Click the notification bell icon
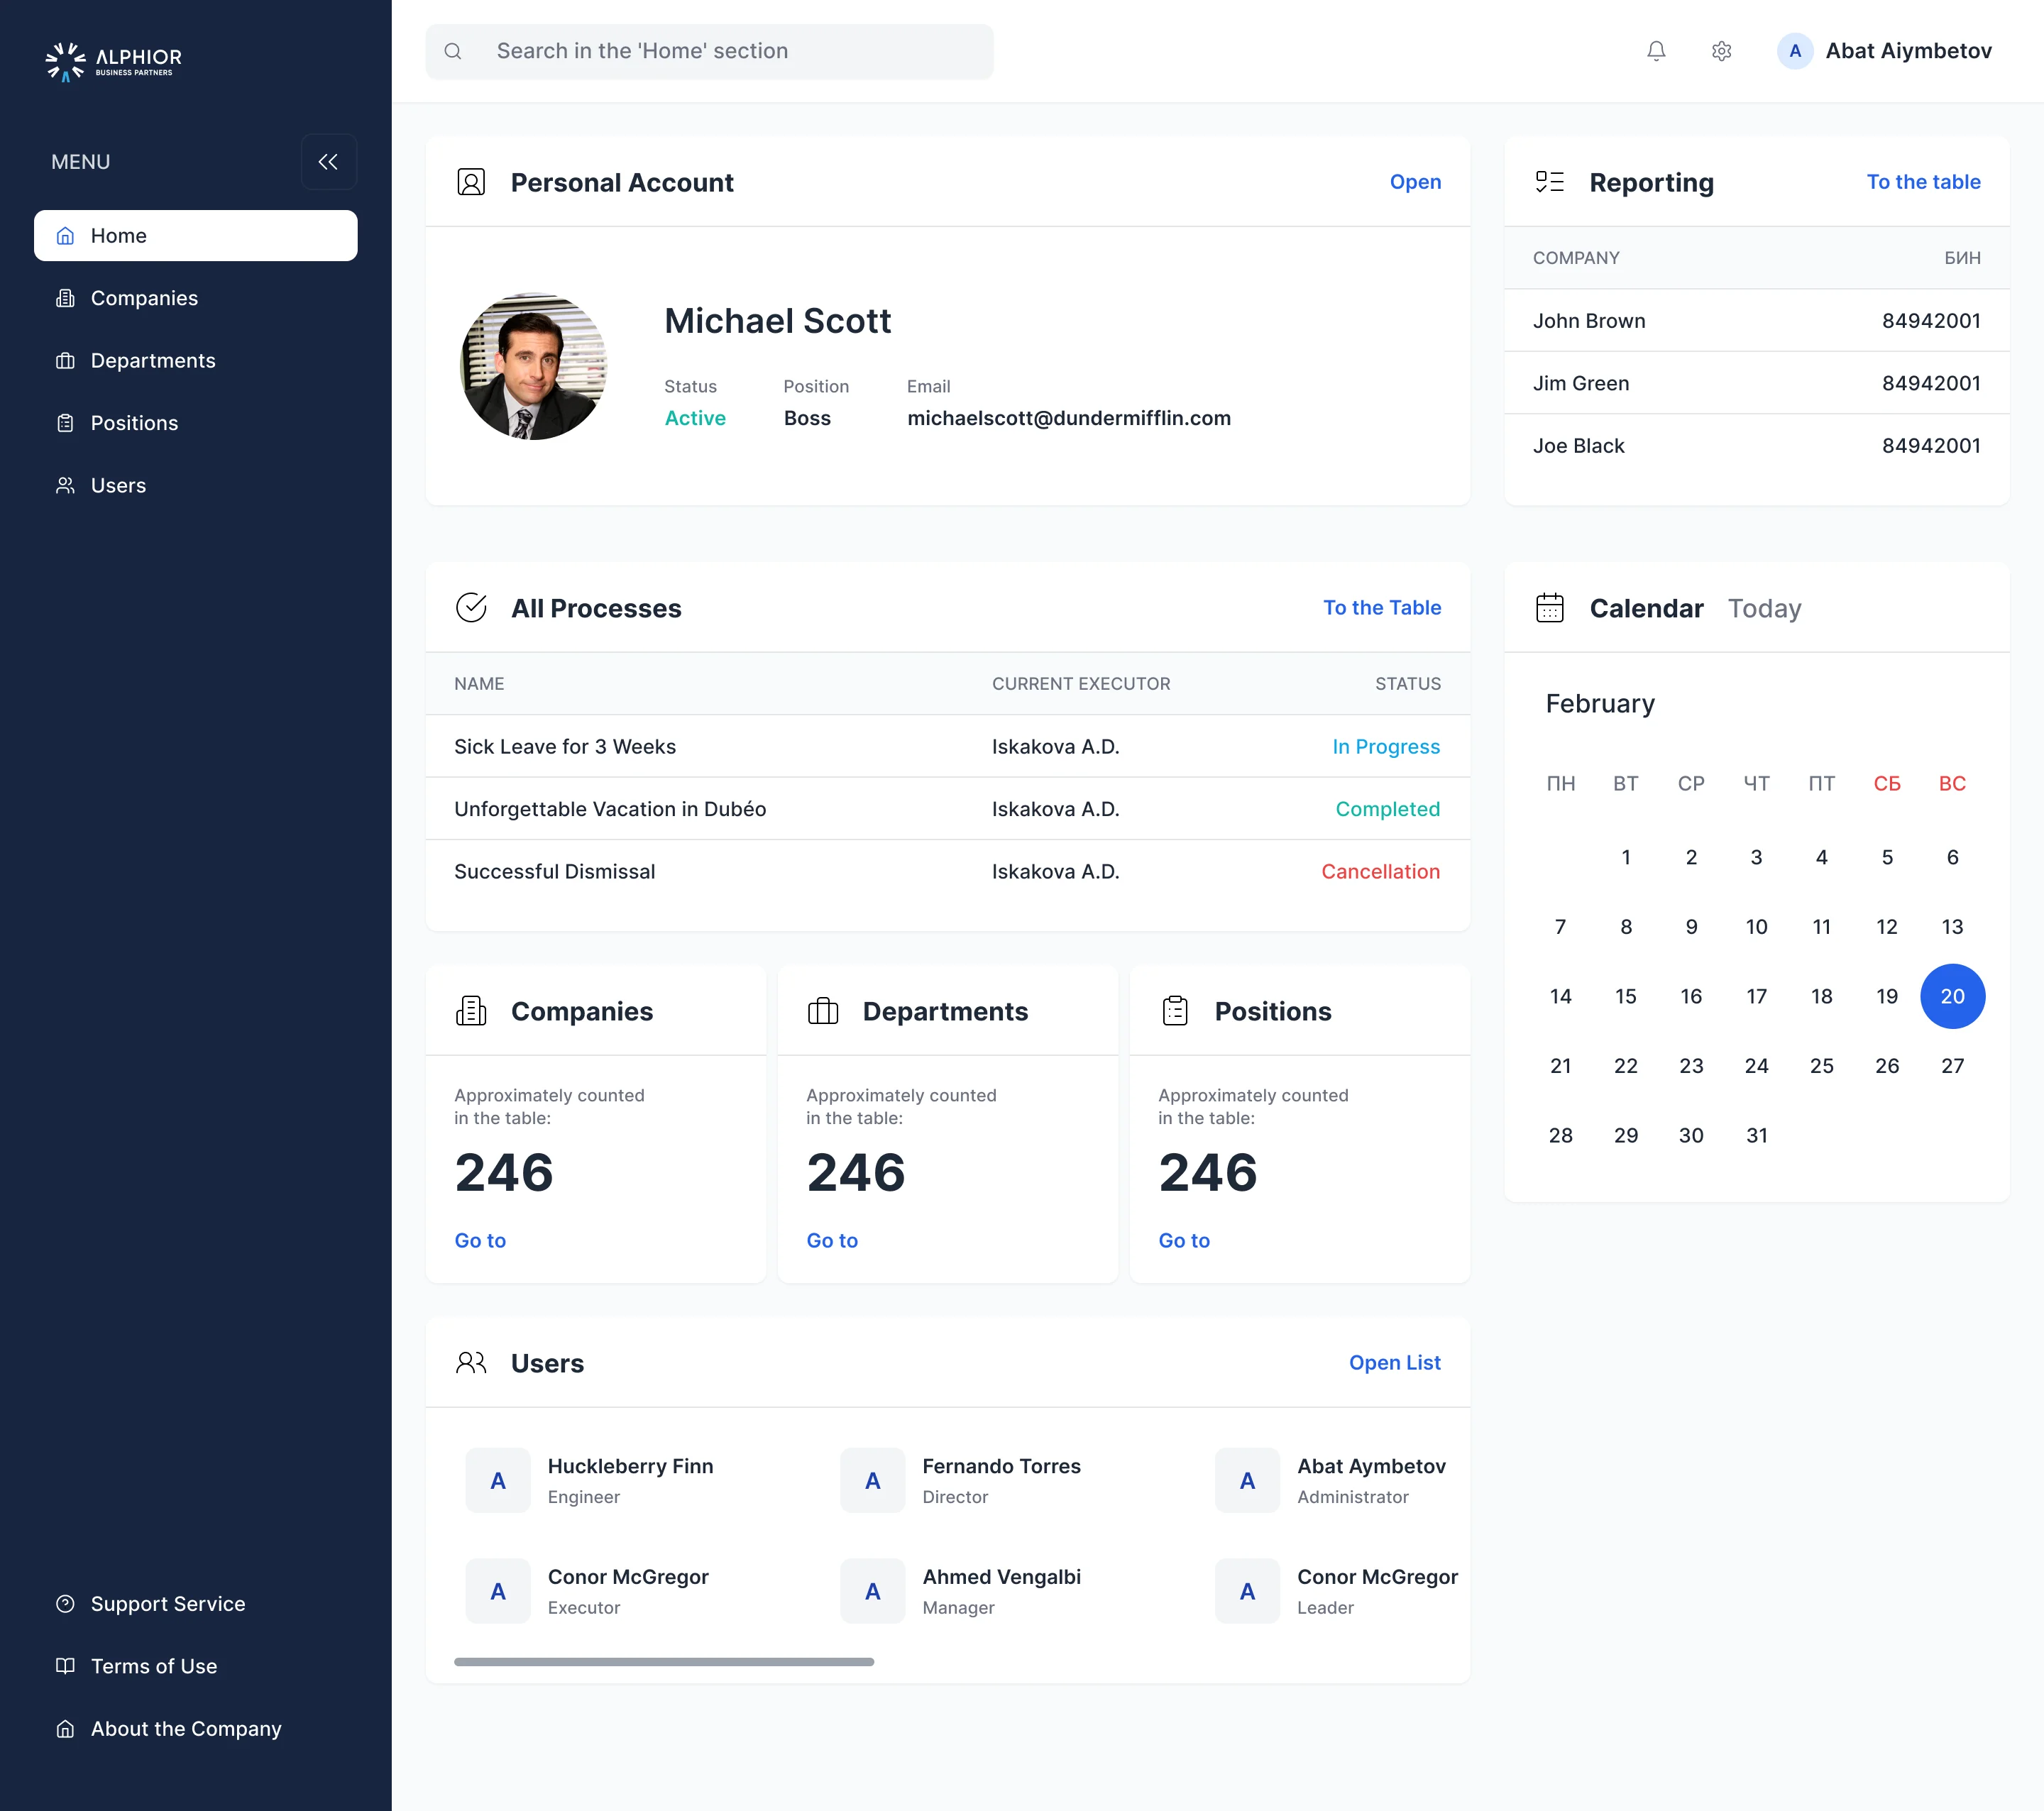This screenshot has width=2044, height=1811. 1656,51
